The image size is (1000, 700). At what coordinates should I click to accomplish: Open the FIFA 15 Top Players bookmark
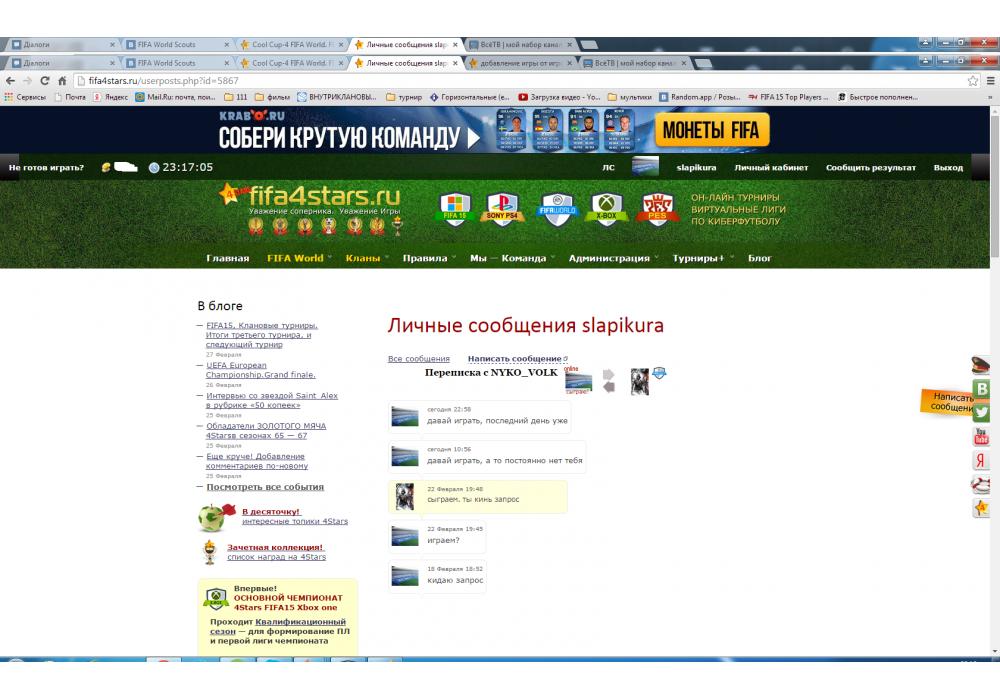(x=788, y=98)
